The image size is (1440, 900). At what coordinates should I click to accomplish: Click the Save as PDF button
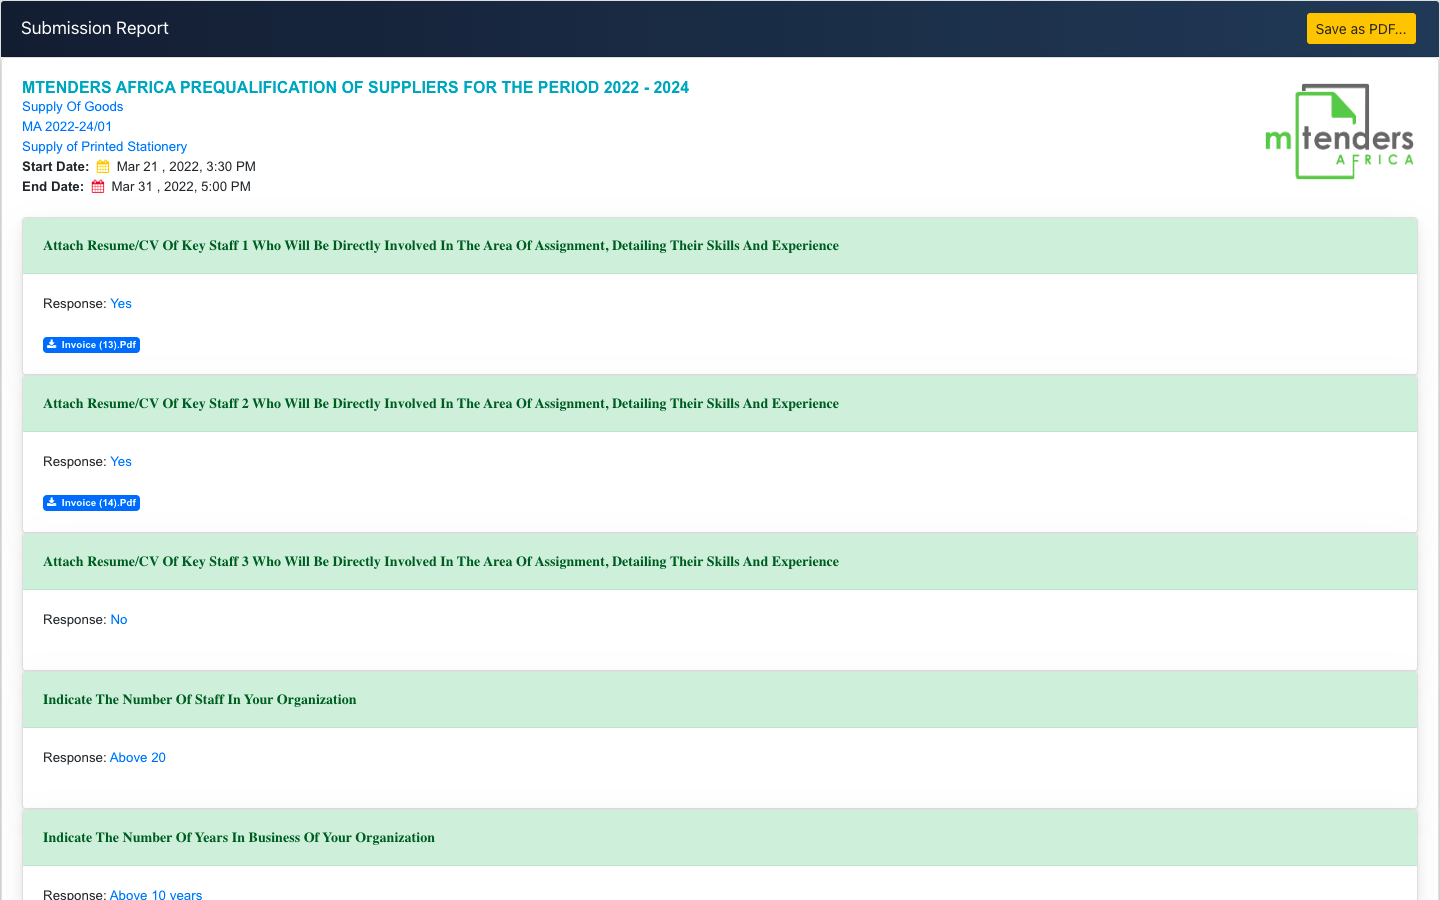pos(1361,29)
